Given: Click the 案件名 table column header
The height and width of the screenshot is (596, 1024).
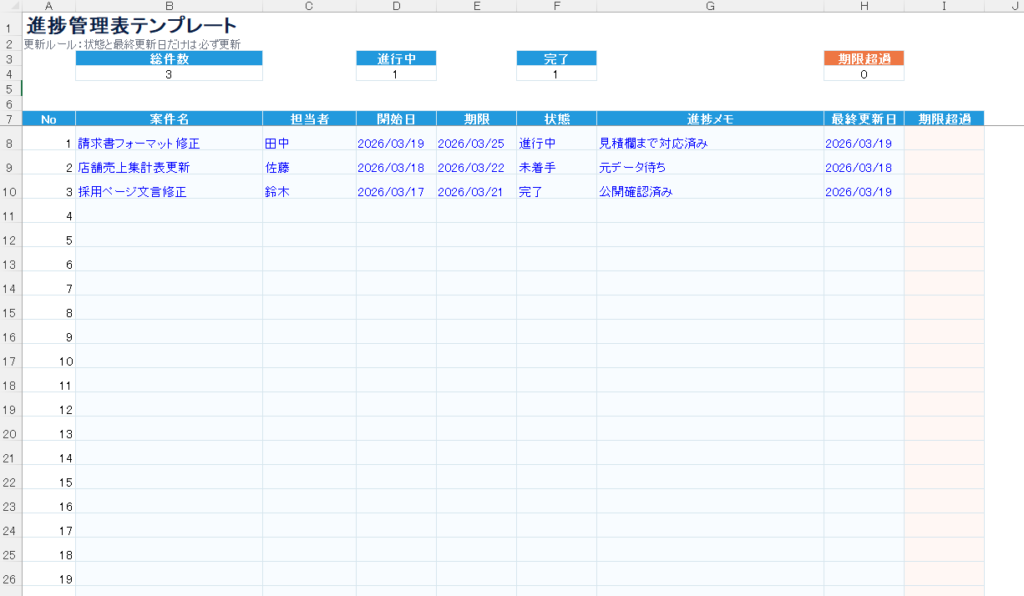Looking at the screenshot, I should coord(168,119).
